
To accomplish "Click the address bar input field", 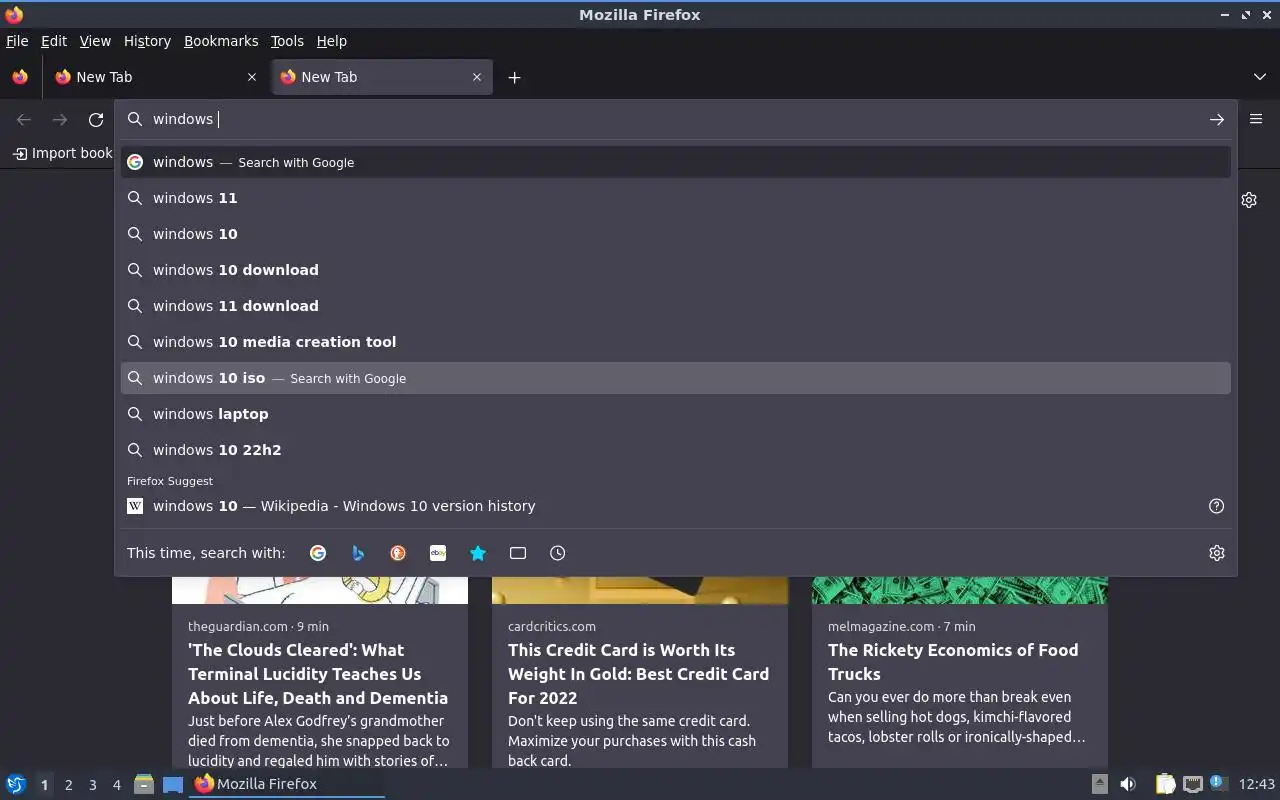I will (x=675, y=119).
